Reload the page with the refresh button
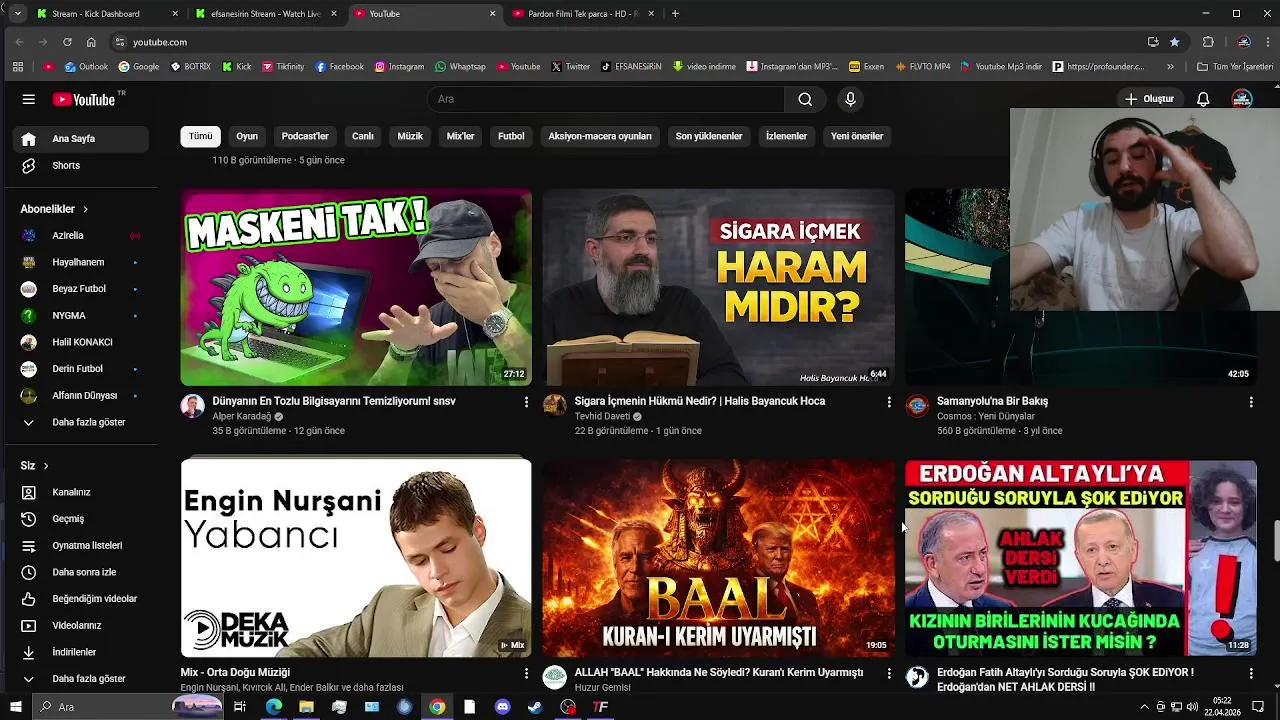The height and width of the screenshot is (720, 1280). pyautogui.click(x=67, y=42)
